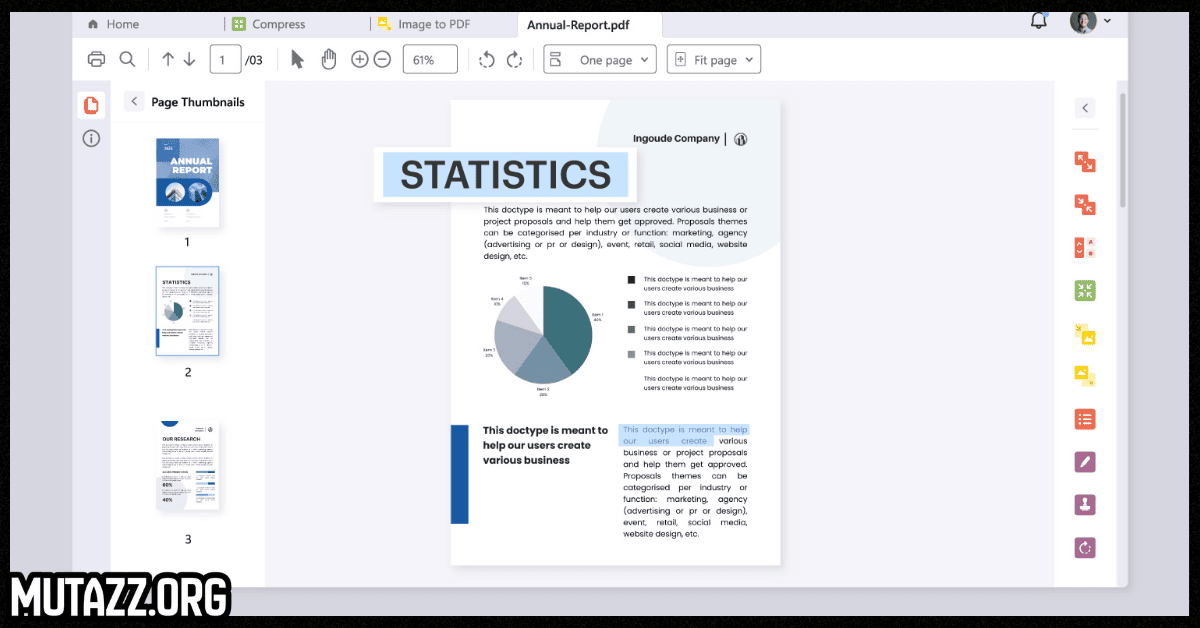This screenshot has height=628, width=1200.
Task: Select the page 3 thumbnail
Action: point(188,469)
